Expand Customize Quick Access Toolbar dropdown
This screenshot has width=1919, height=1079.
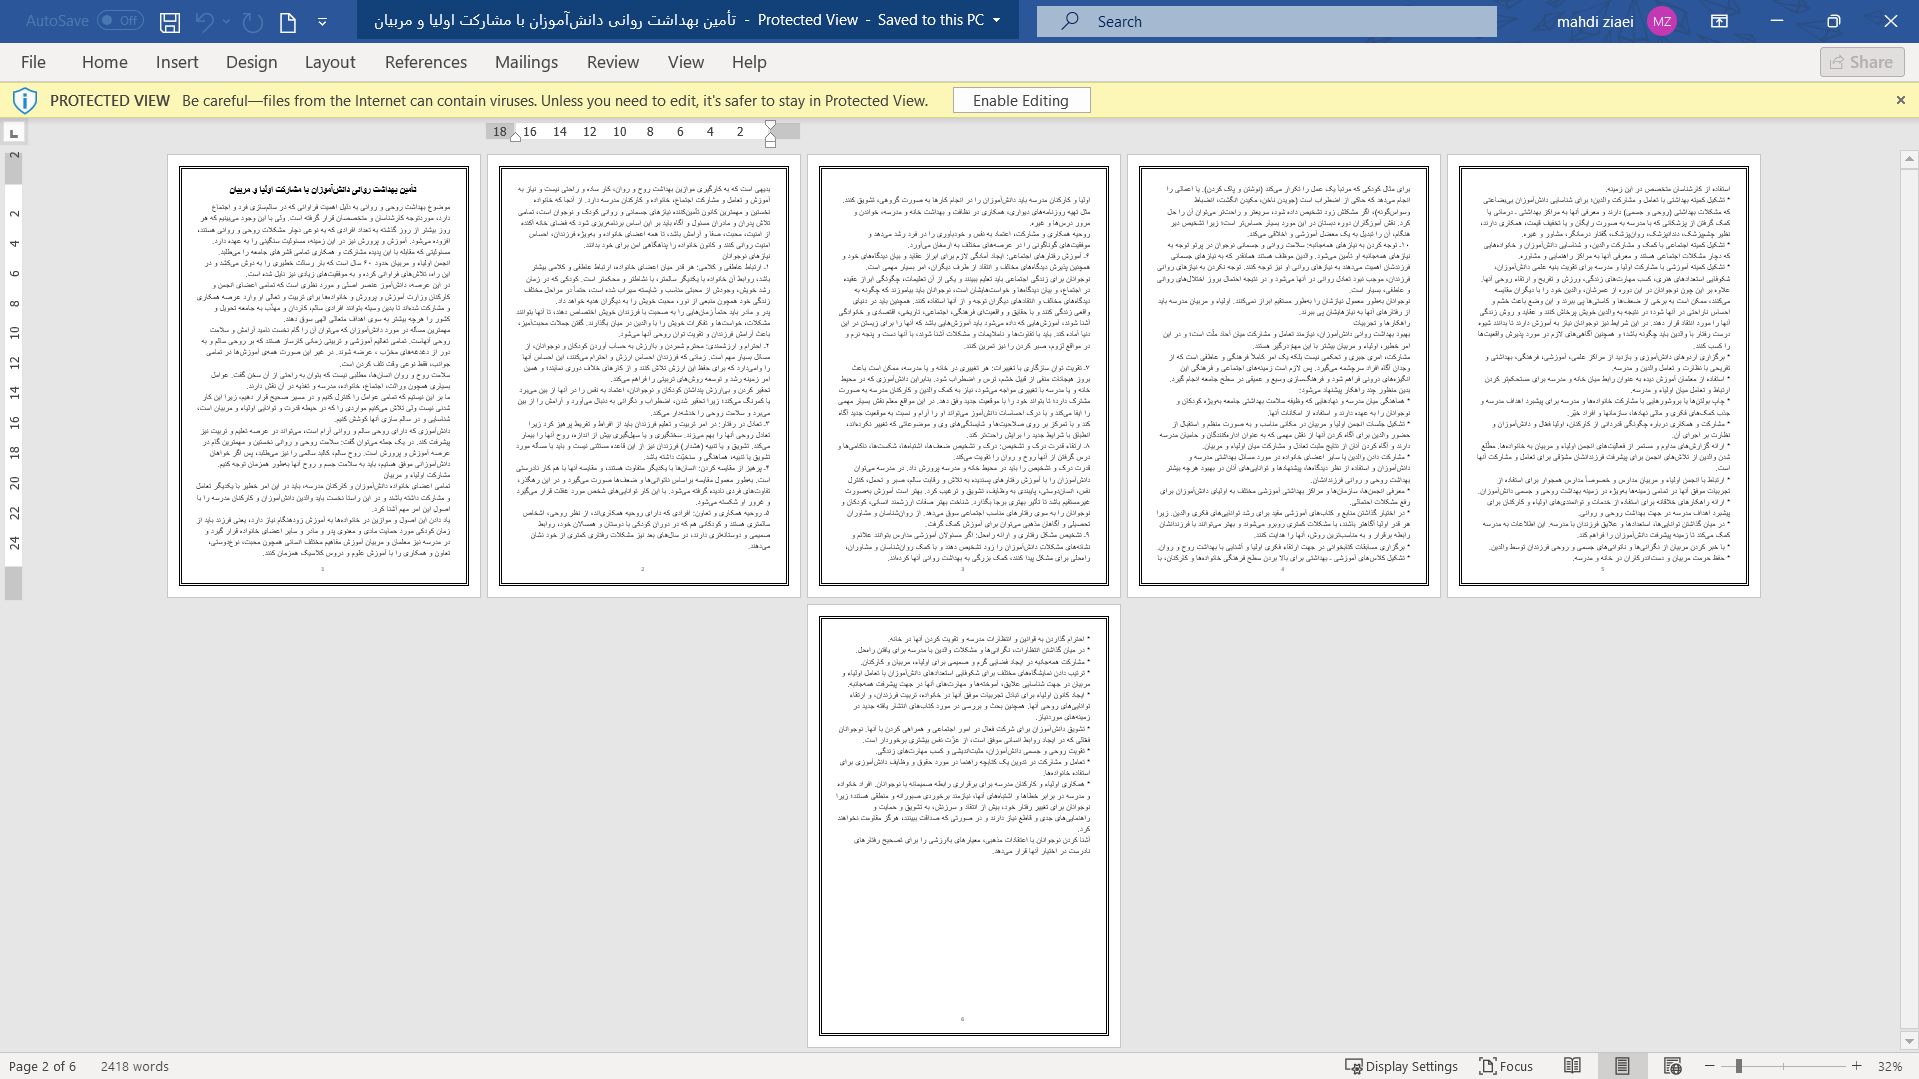pyautogui.click(x=322, y=21)
